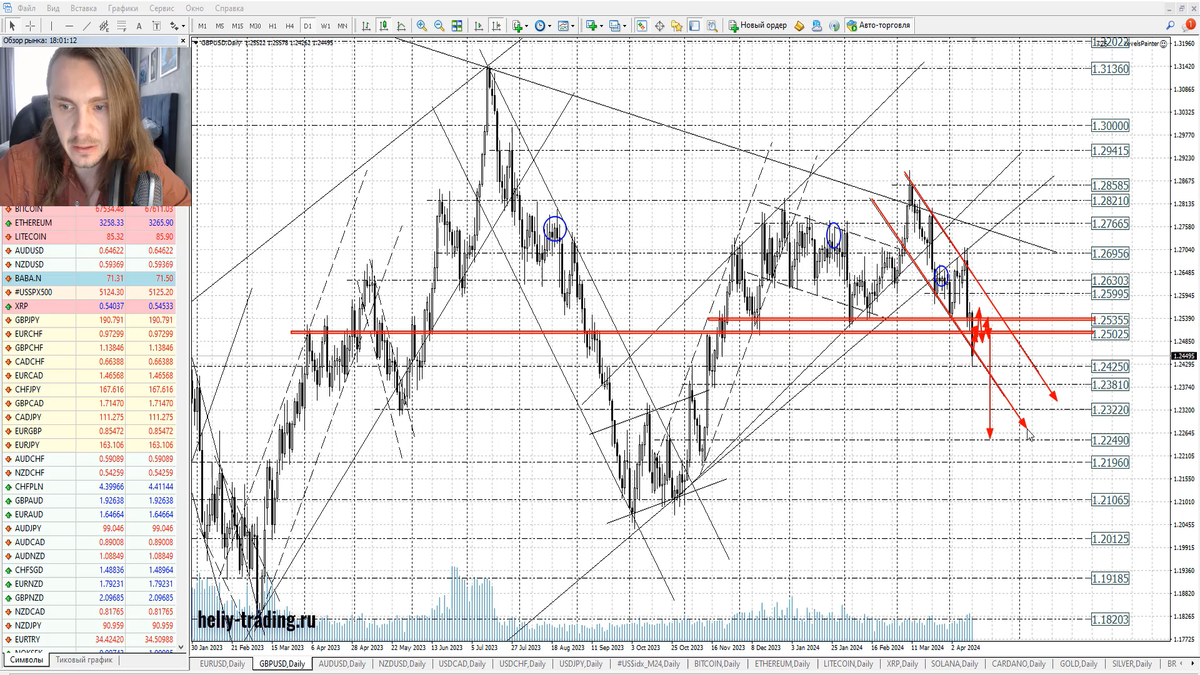Switch to H1 timeframe
The height and width of the screenshot is (675, 1200).
coord(272,25)
